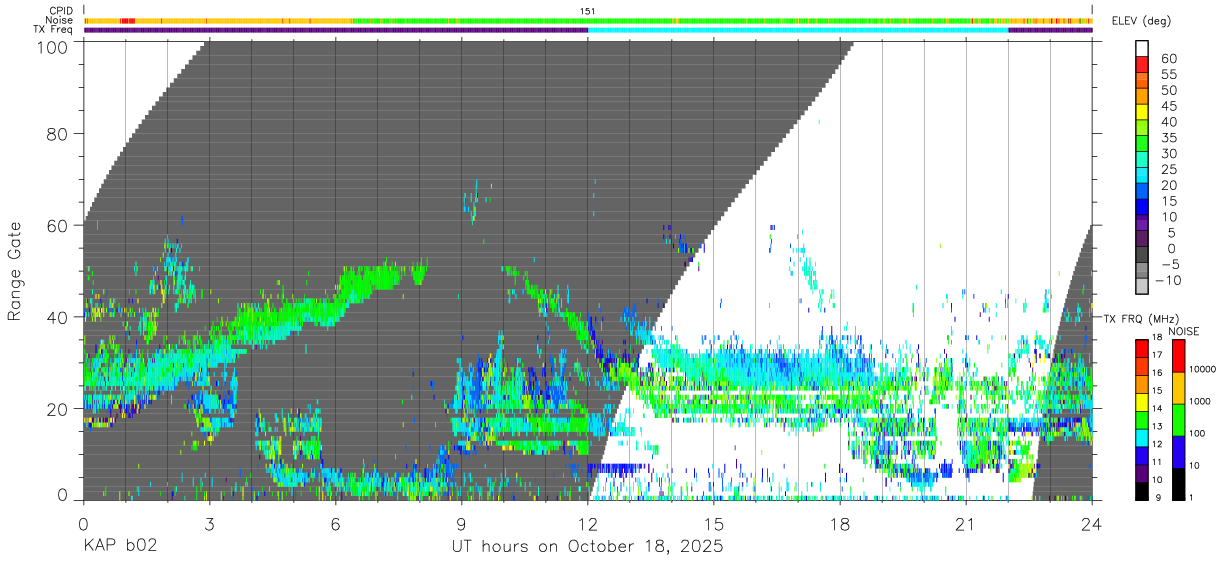Click the "ELEV (deg)" legend title
This screenshot has width=1228, height=567.
[x=1141, y=20]
